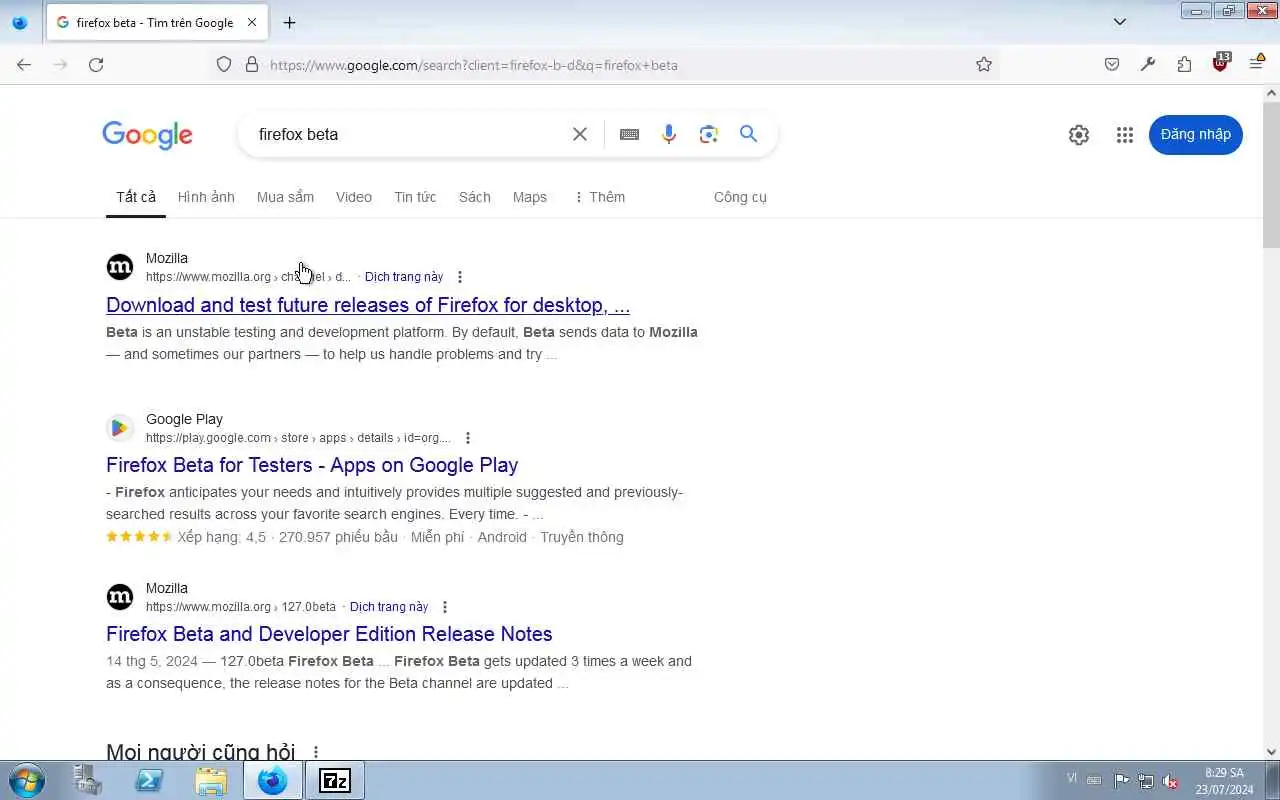Image resolution: width=1280 pixels, height=800 pixels.
Task: Start voice search with the microphone
Action: point(669,134)
